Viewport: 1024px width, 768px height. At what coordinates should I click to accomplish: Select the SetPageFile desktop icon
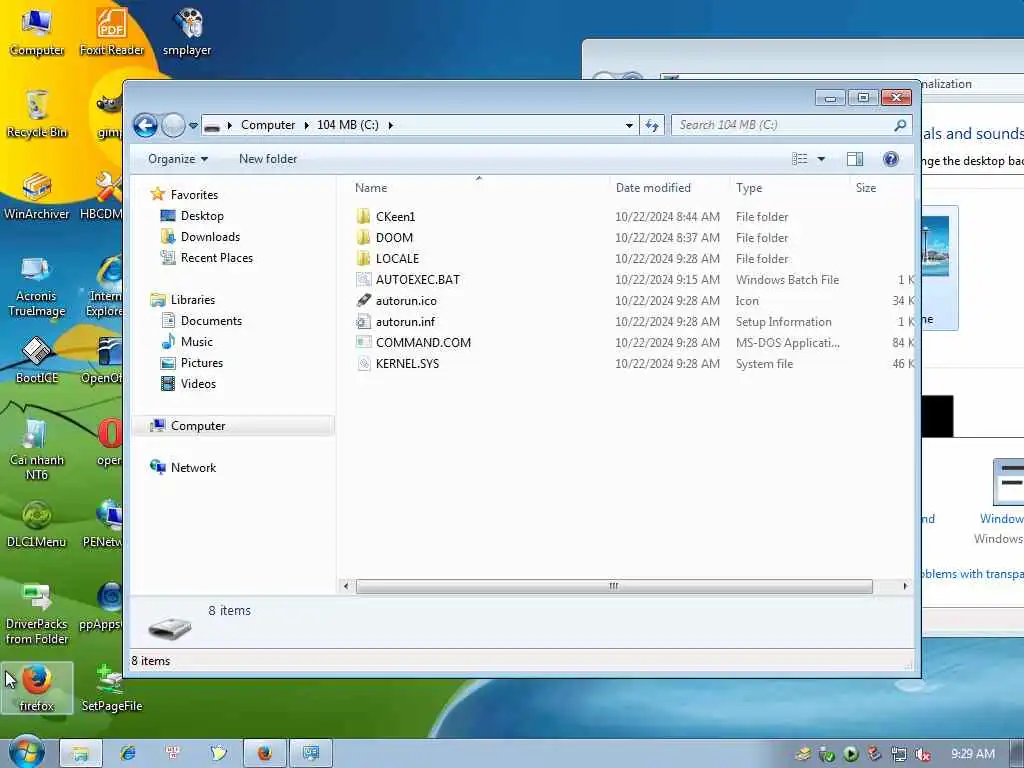112,688
